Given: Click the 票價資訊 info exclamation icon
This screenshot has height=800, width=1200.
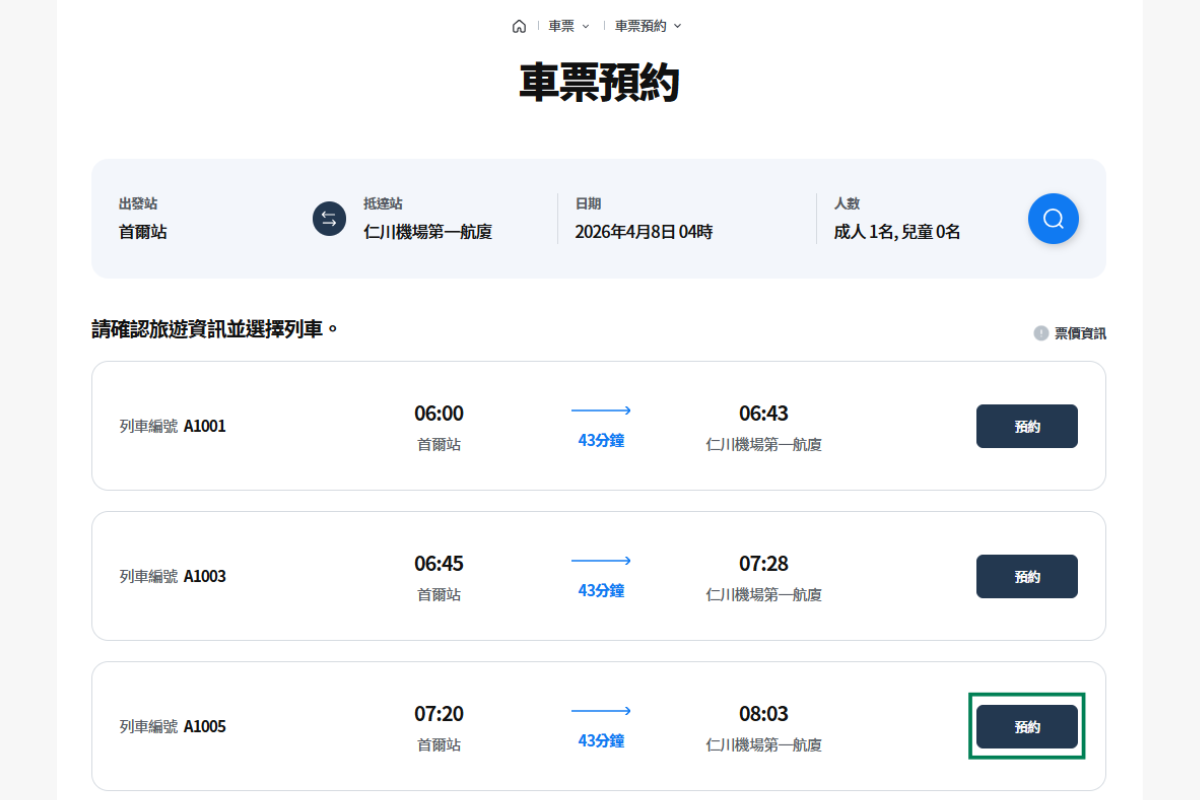Looking at the screenshot, I should tap(1041, 333).
